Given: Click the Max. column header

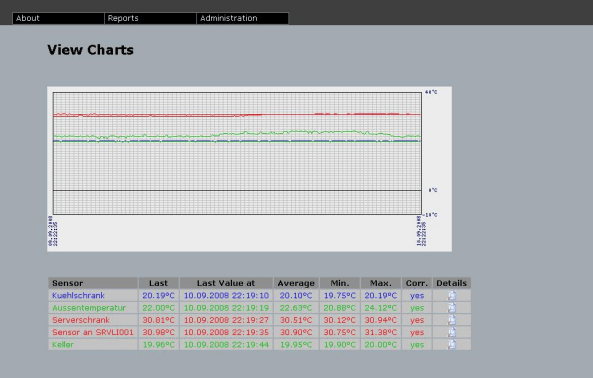Looking at the screenshot, I should 380,283.
